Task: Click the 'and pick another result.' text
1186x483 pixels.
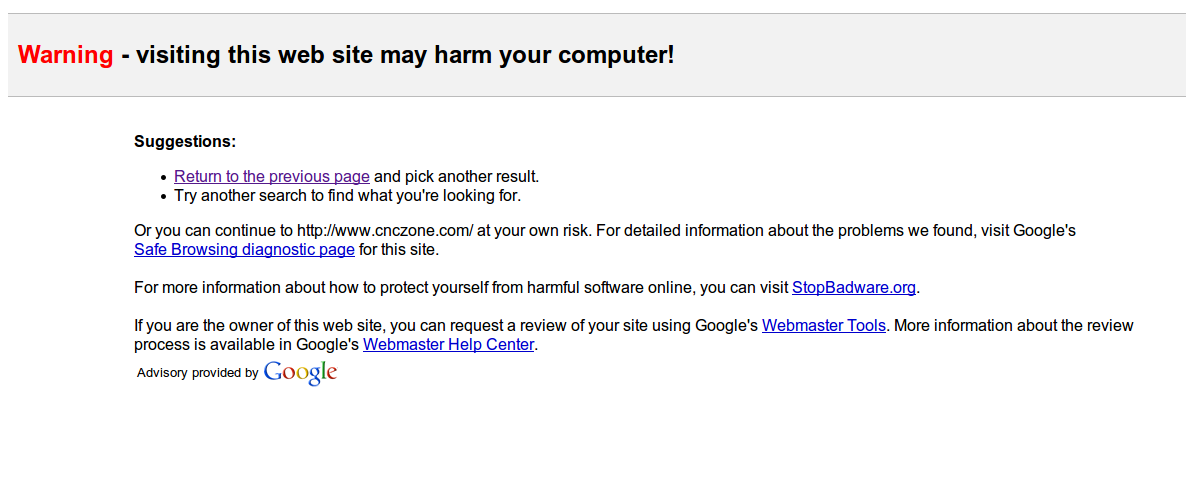Action: click(x=457, y=177)
